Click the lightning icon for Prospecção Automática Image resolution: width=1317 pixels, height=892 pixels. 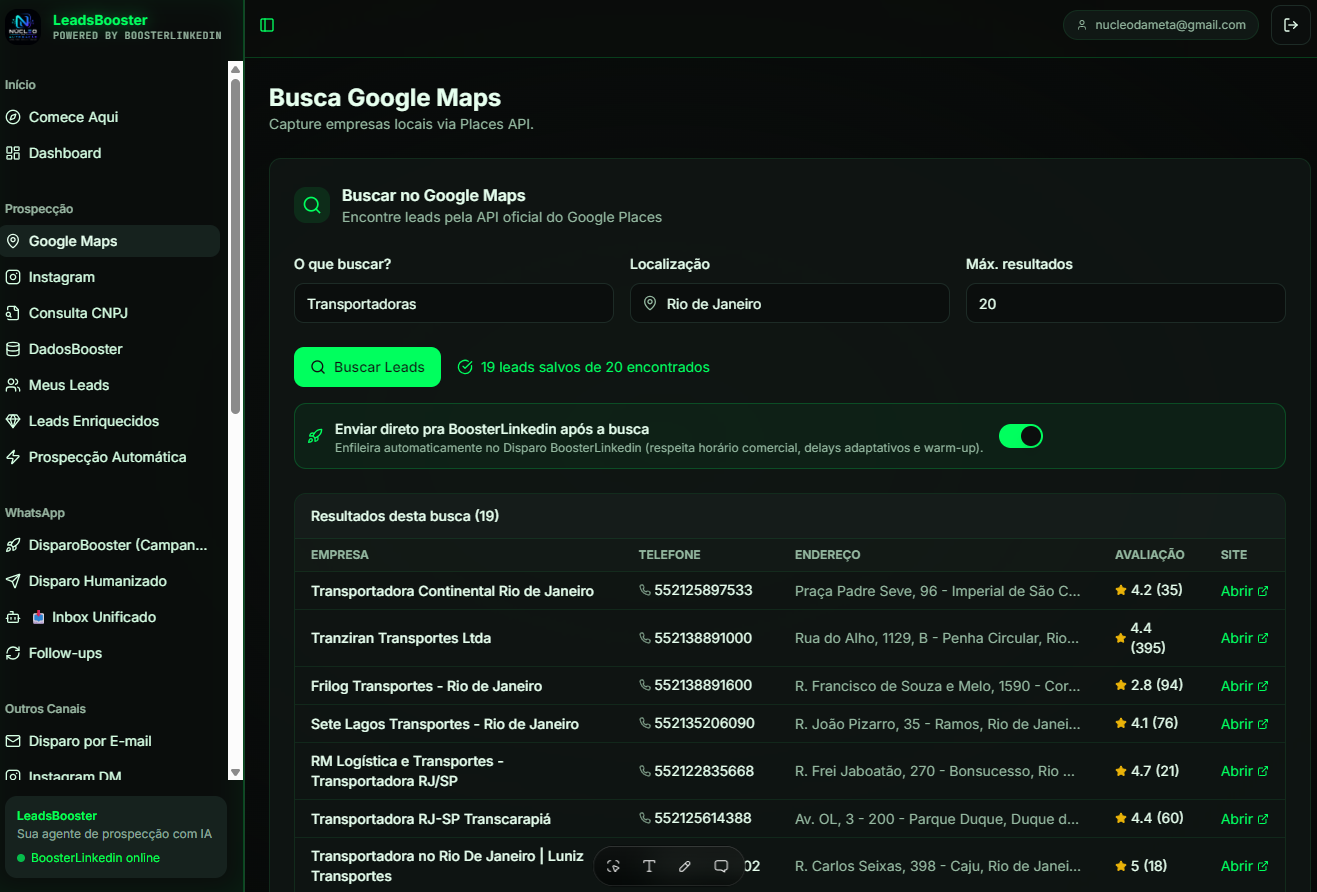click(x=13, y=457)
